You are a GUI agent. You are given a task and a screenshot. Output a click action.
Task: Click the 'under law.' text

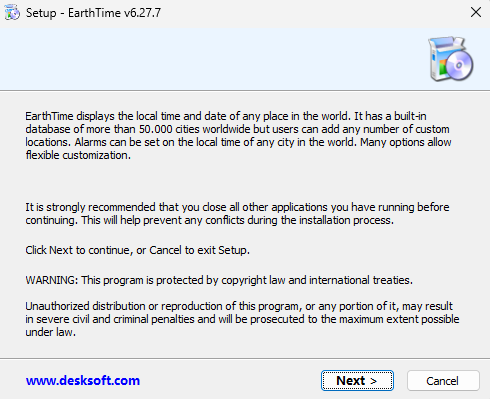[50, 332]
